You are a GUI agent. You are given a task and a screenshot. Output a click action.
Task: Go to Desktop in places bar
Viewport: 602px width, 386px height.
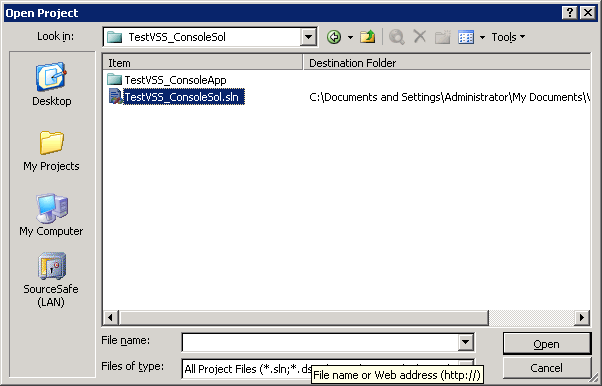pyautogui.click(x=51, y=84)
